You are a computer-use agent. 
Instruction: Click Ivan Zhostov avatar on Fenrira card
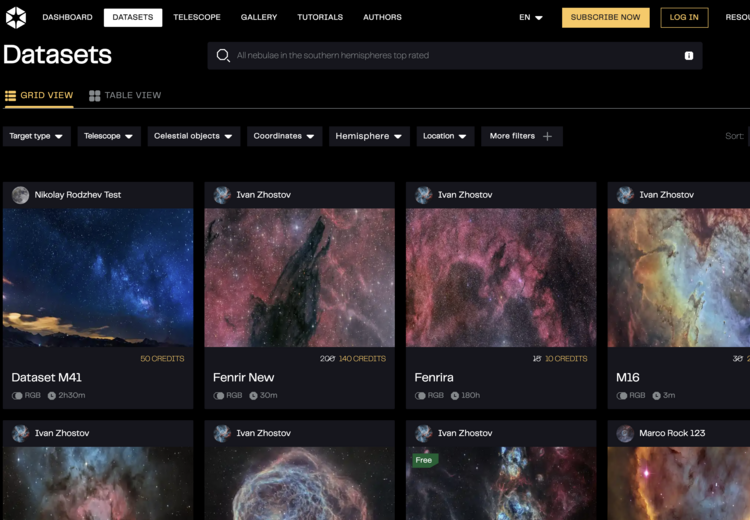(424, 195)
